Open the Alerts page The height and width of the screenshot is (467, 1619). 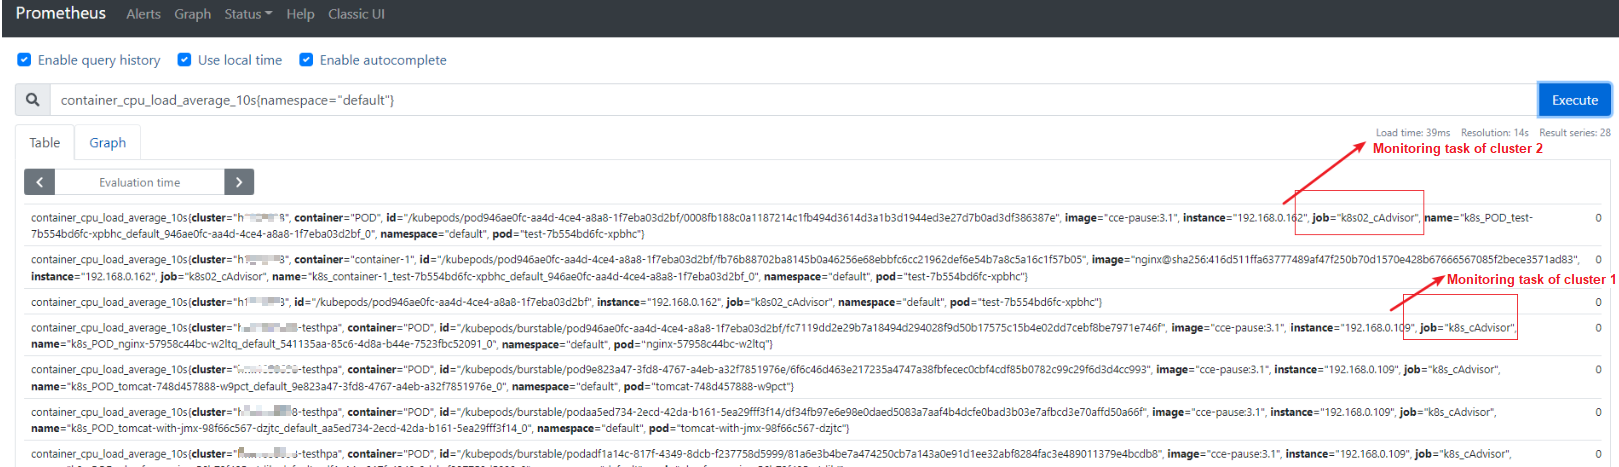coord(143,14)
